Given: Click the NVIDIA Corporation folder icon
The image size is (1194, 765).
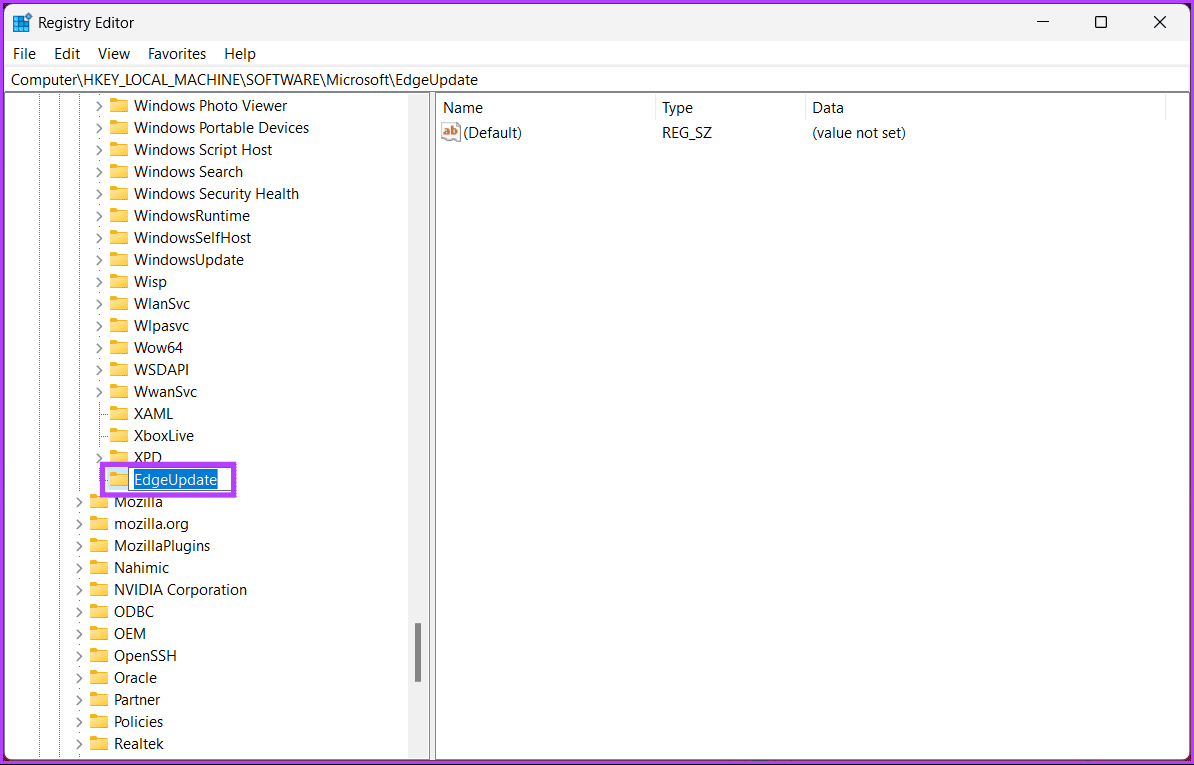Looking at the screenshot, I should (99, 590).
